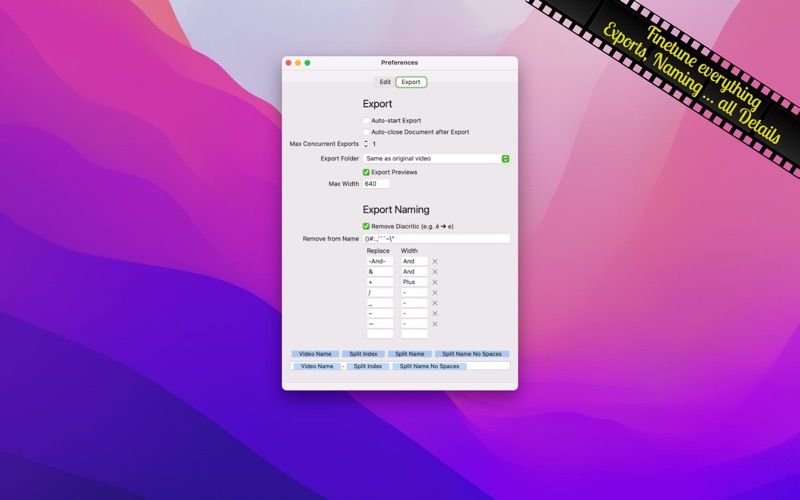Viewport: 800px width, 500px height.
Task: Click the Max Concurrent Exports label
Action: 324,144
